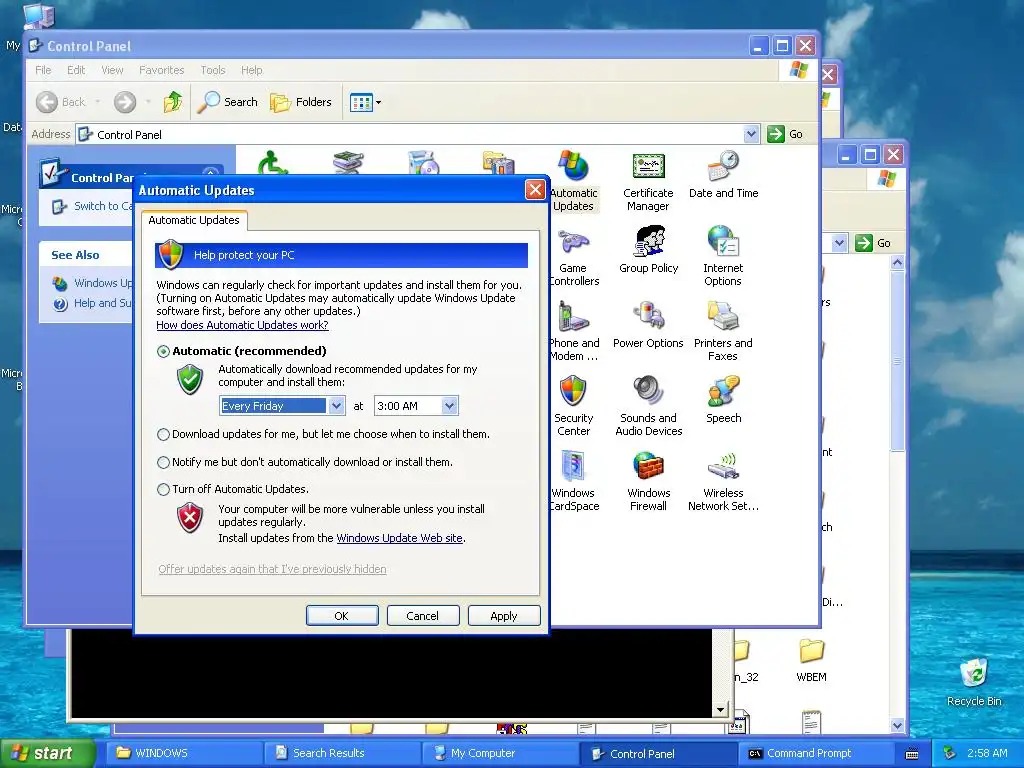The image size is (1024, 768).
Task: Open Game Controllers icon
Action: 573,257
